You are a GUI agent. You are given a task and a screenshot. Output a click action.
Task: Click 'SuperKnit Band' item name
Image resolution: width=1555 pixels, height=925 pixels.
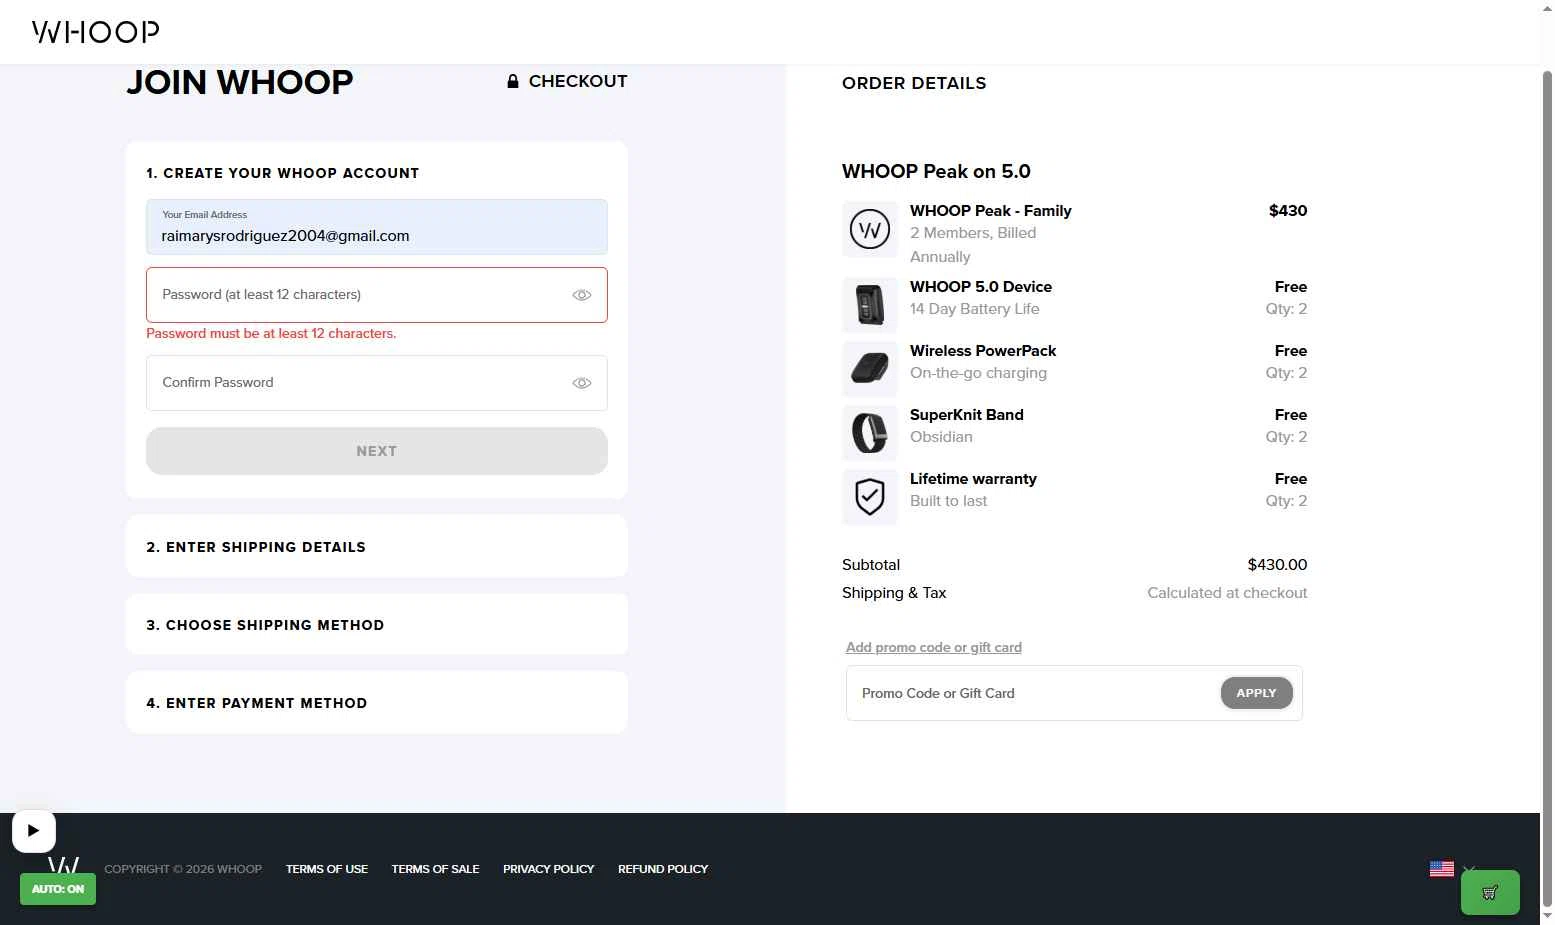[967, 414]
